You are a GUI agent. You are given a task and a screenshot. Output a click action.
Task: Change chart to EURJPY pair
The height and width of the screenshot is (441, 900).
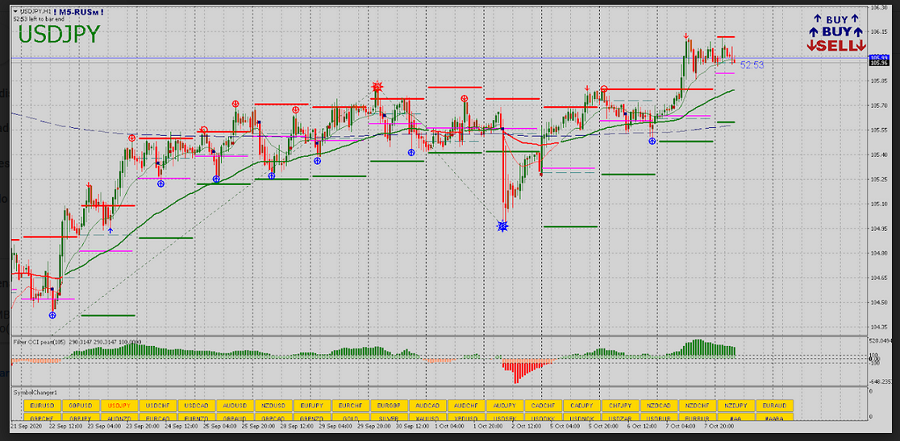pyautogui.click(x=311, y=407)
